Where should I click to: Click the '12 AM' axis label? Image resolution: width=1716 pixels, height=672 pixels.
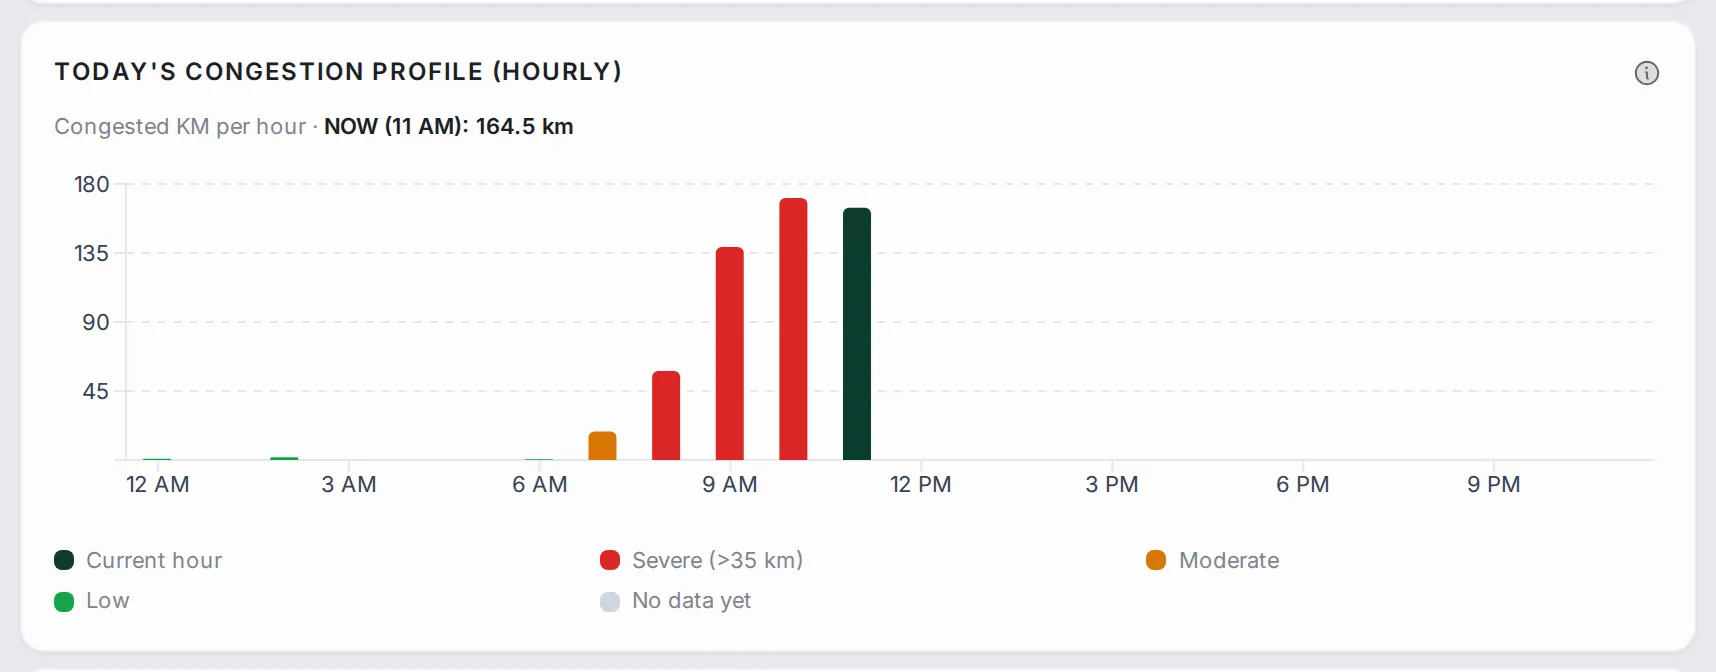click(x=158, y=485)
